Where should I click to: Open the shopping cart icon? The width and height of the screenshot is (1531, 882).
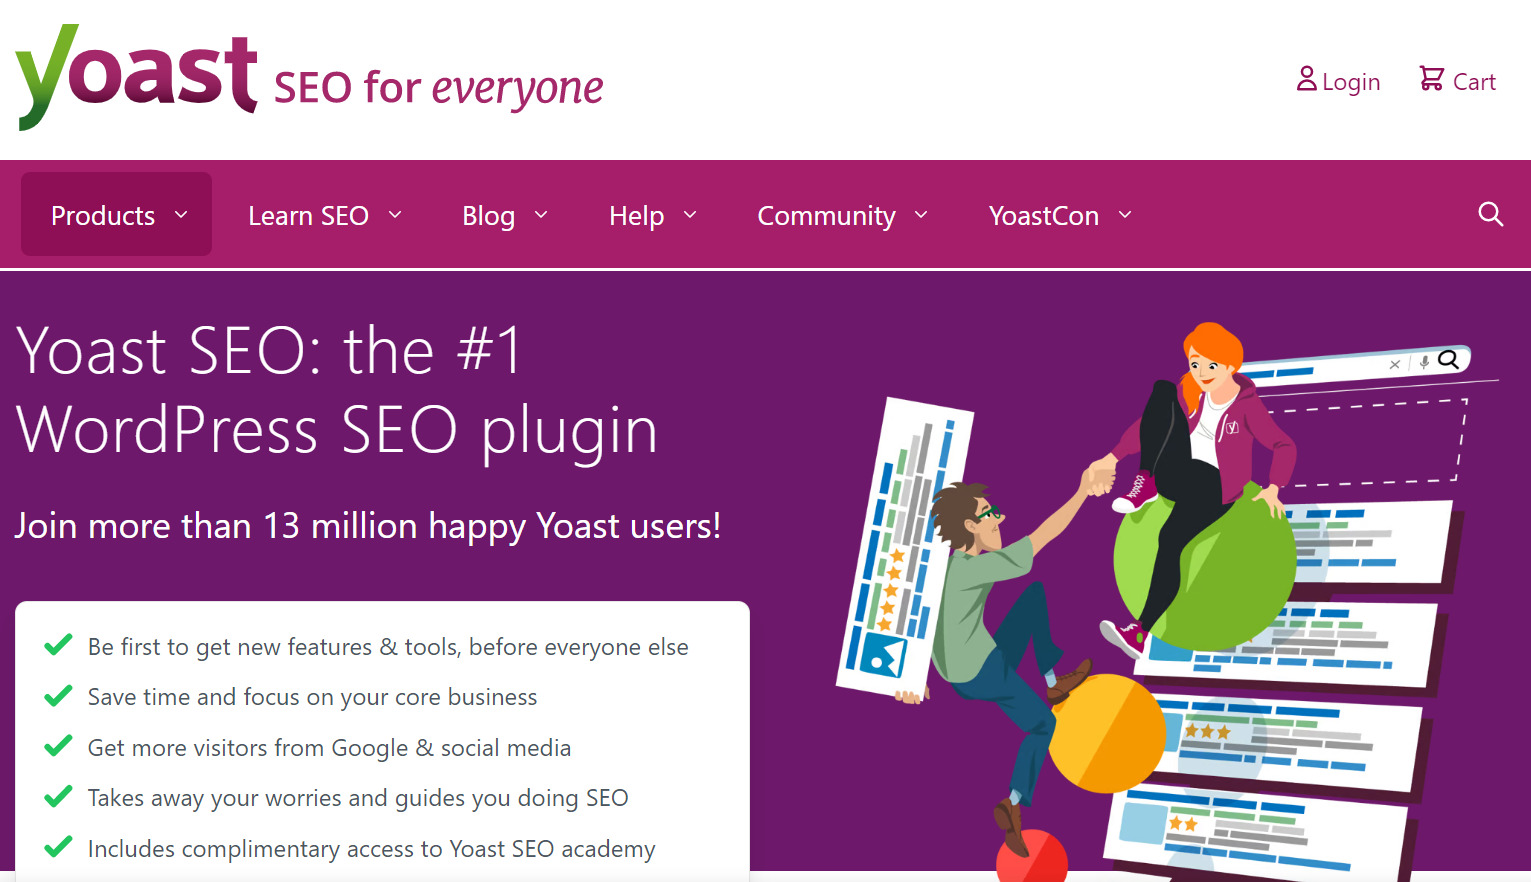coord(1430,78)
